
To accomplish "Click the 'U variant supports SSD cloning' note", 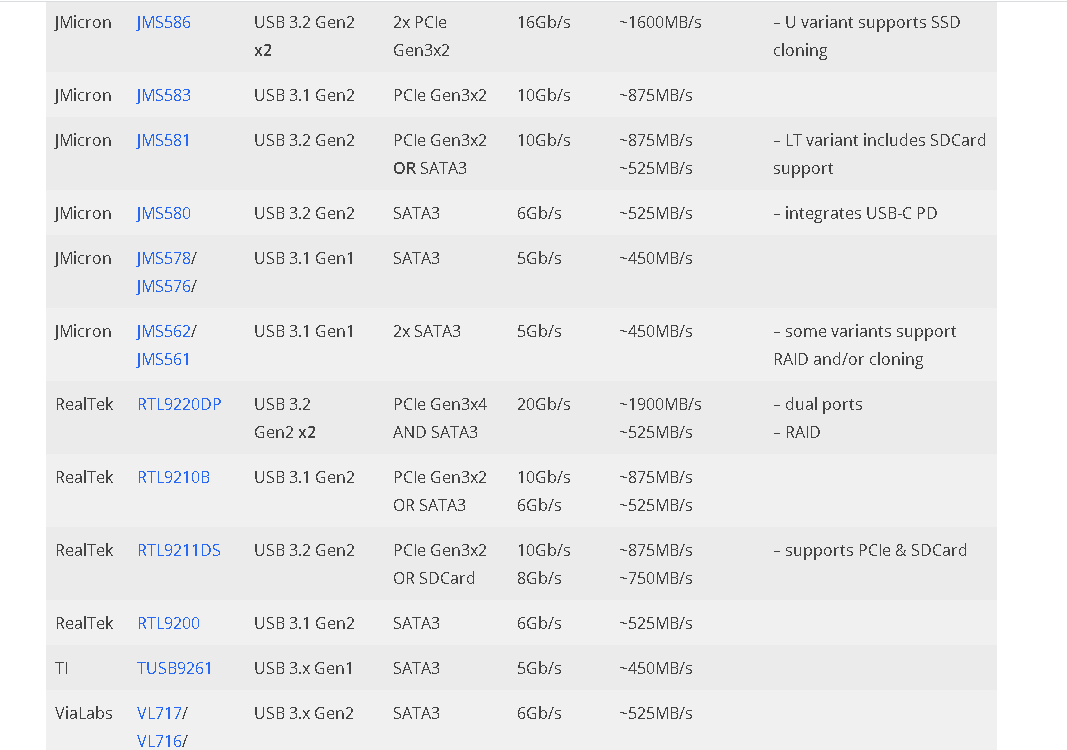I will [866, 36].
